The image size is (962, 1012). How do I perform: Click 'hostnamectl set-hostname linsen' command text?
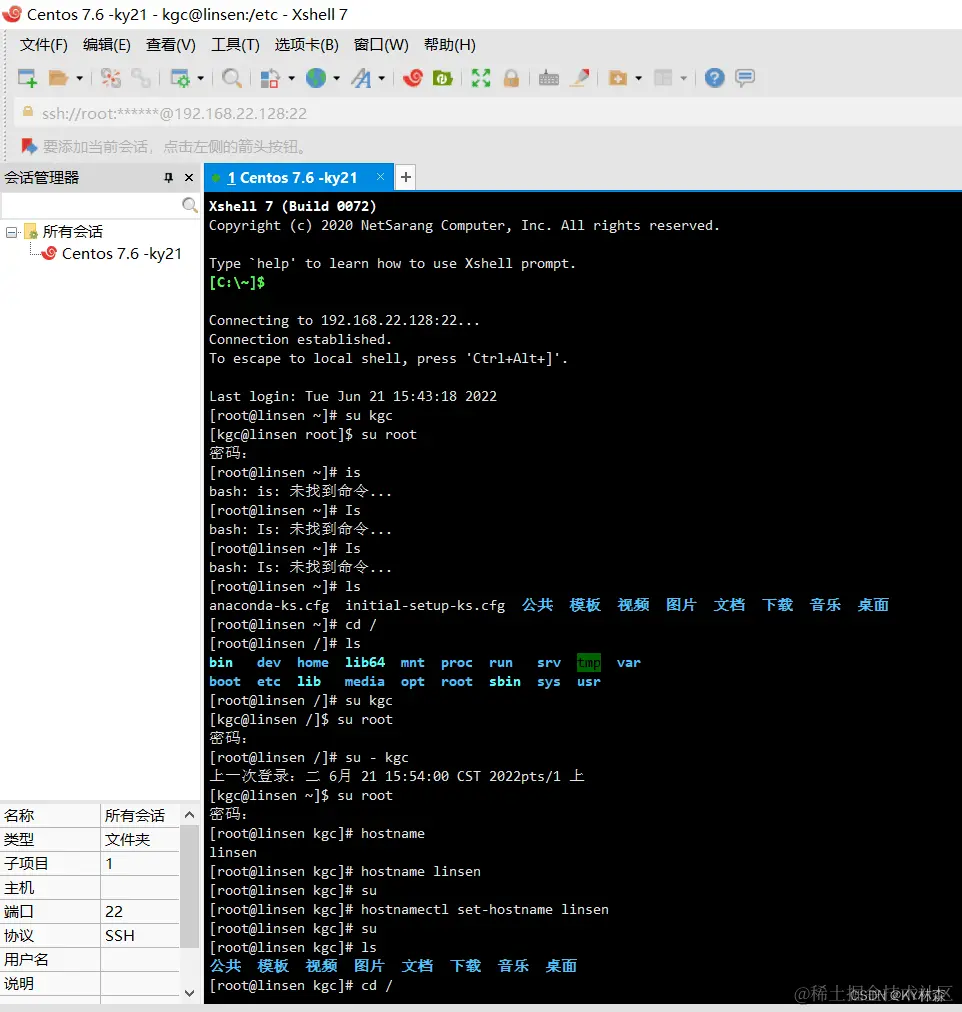pyautogui.click(x=485, y=909)
